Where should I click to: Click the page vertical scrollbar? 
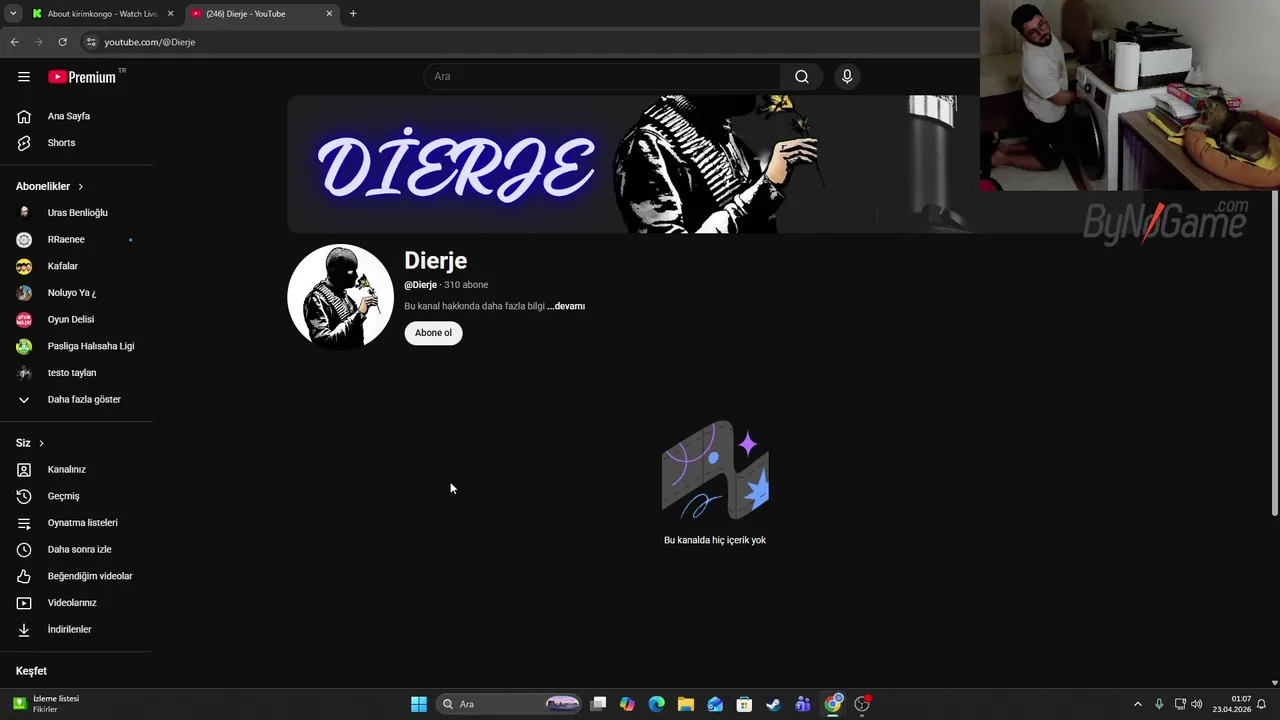tap(1274, 355)
